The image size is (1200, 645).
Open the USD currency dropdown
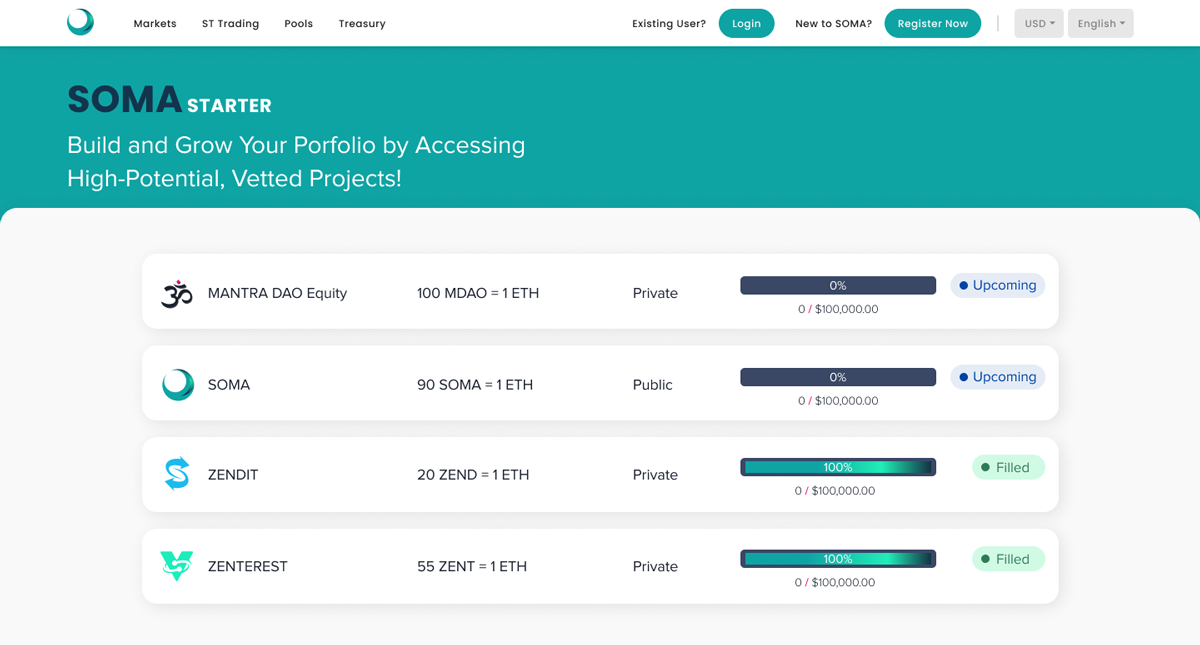pos(1039,23)
